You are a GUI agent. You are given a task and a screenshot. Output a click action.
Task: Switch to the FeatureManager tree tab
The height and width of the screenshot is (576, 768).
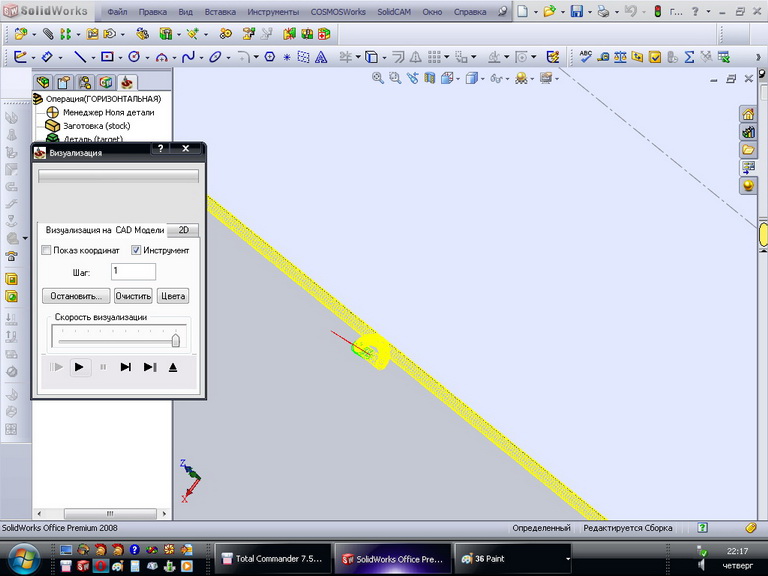tap(43, 82)
